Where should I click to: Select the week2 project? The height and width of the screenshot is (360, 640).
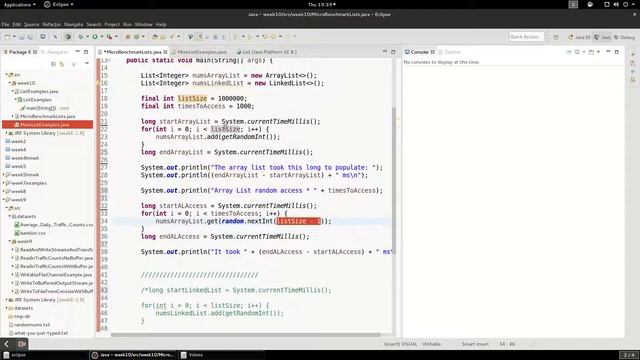[x=16, y=141]
